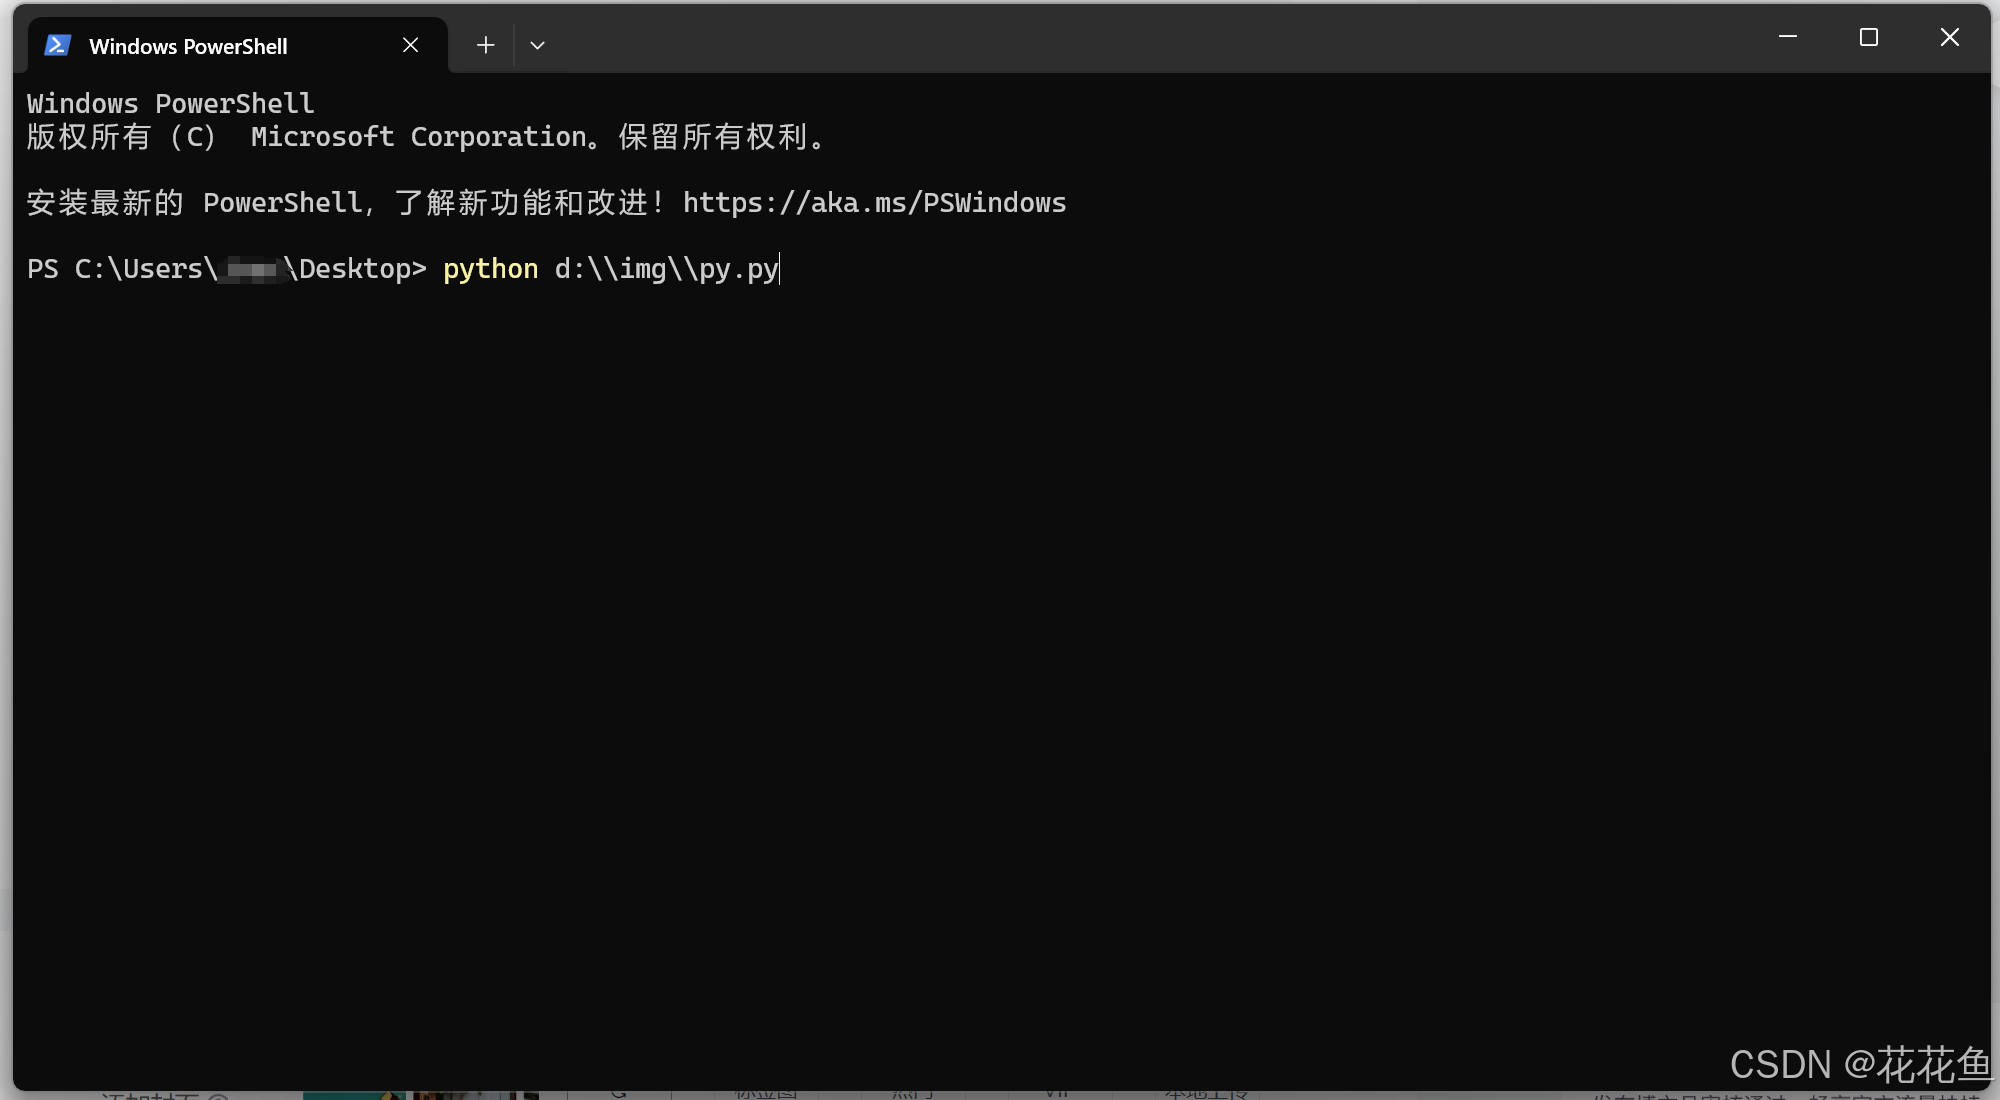This screenshot has height=1100, width=2000.
Task: Minimize the terminal window
Action: tap(1787, 37)
